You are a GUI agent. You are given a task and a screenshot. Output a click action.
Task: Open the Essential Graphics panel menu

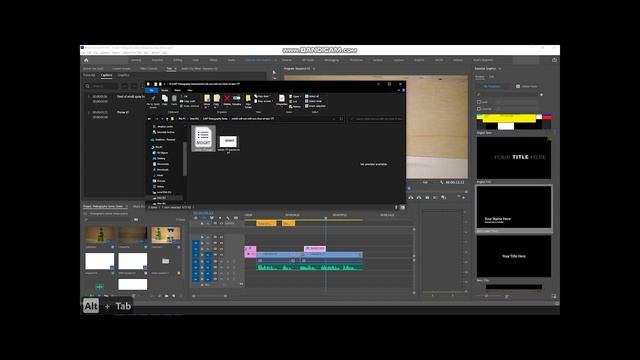[x=500, y=69]
